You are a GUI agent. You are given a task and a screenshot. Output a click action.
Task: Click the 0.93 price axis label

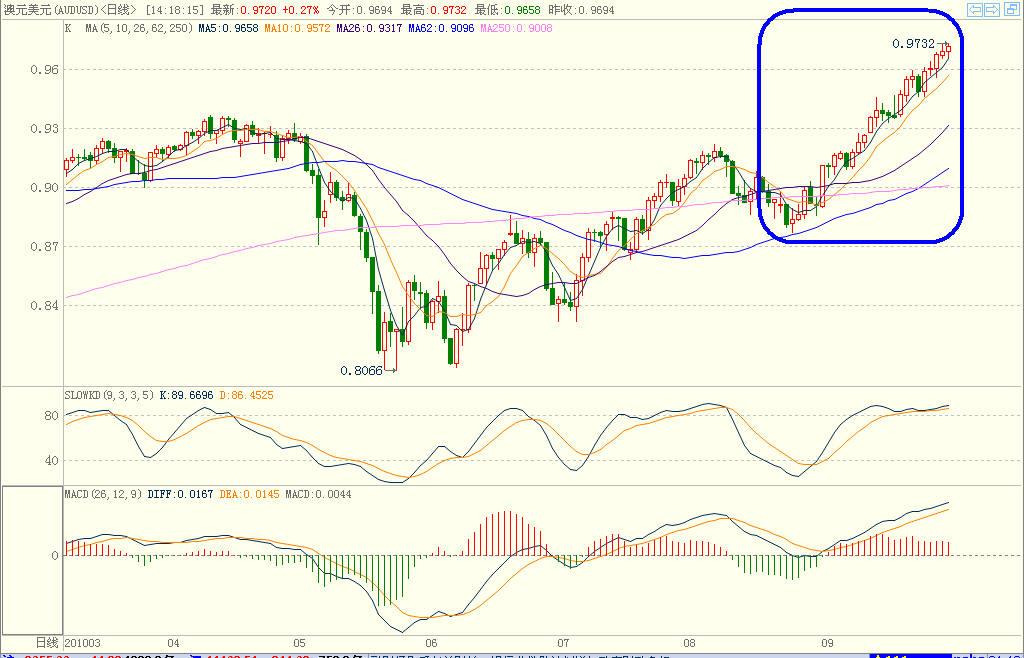point(44,129)
